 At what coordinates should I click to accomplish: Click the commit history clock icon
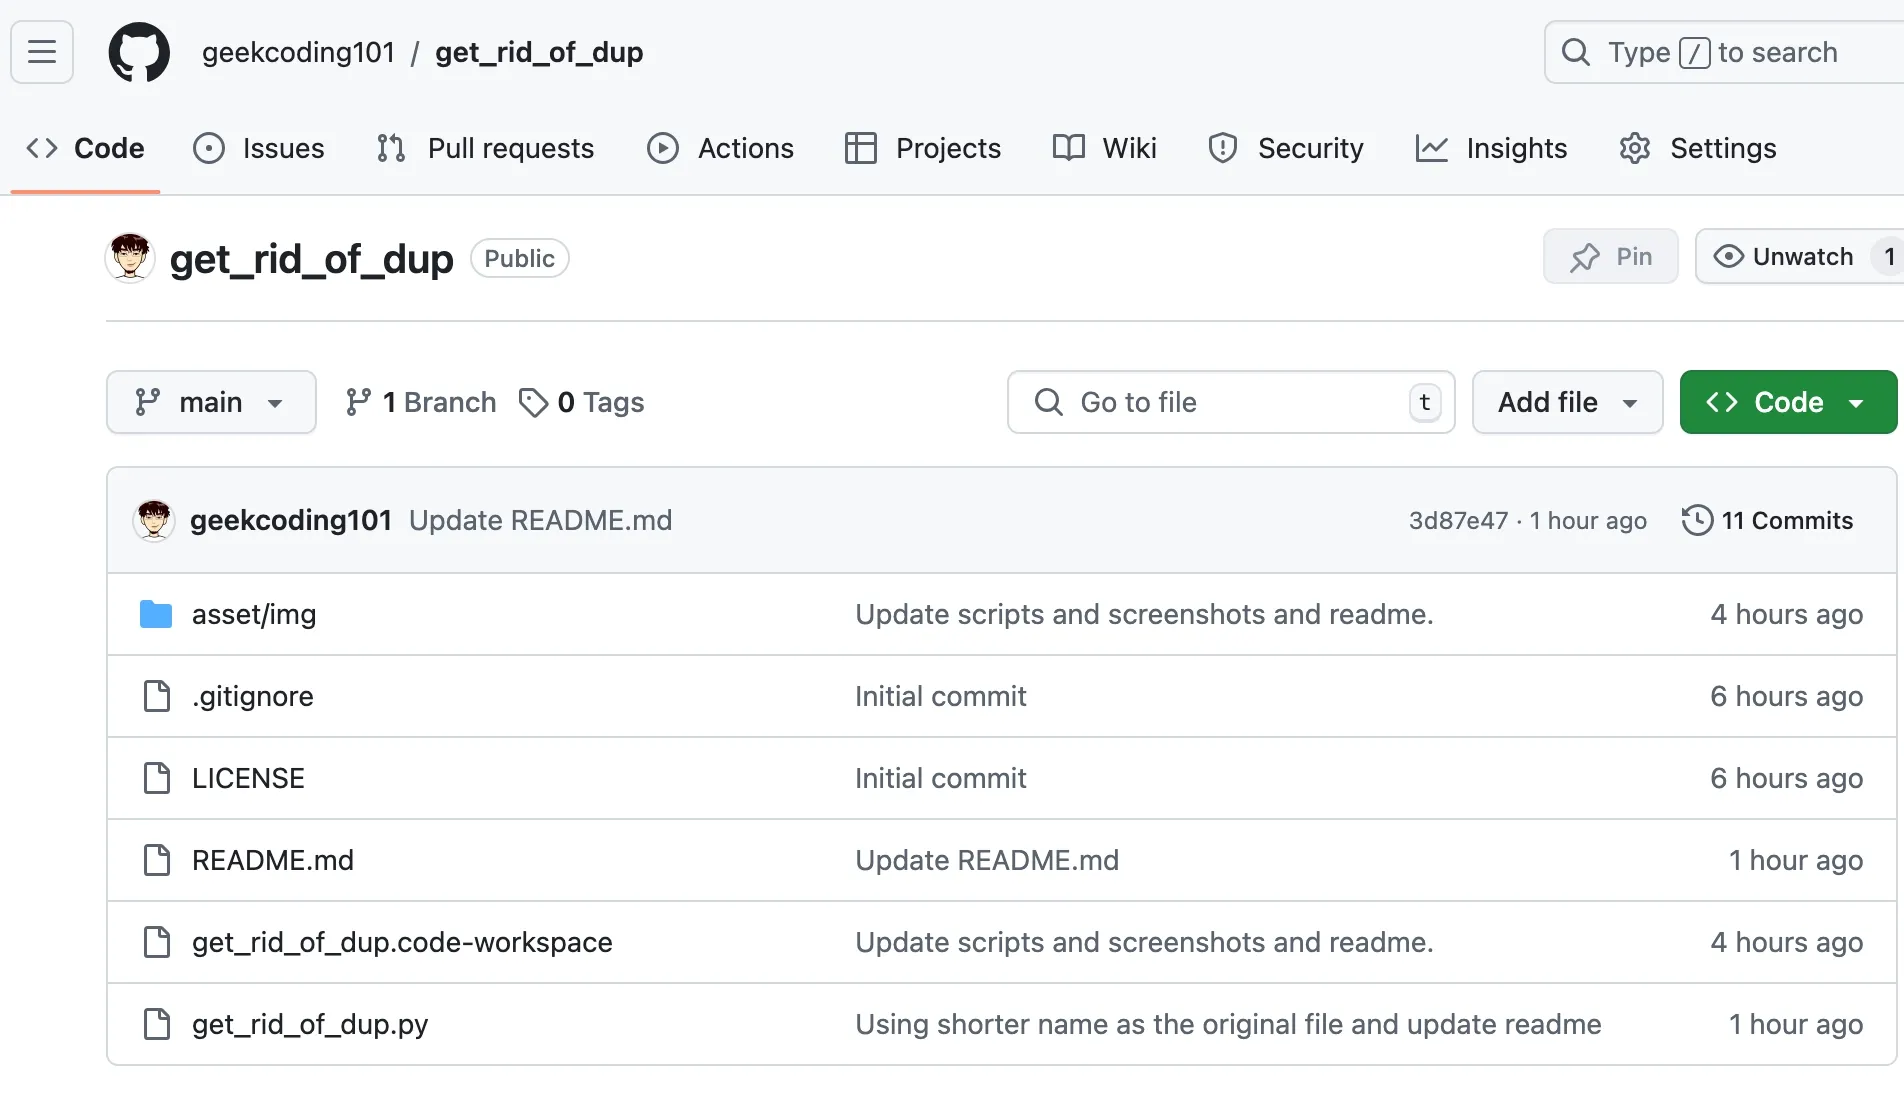coord(1697,520)
